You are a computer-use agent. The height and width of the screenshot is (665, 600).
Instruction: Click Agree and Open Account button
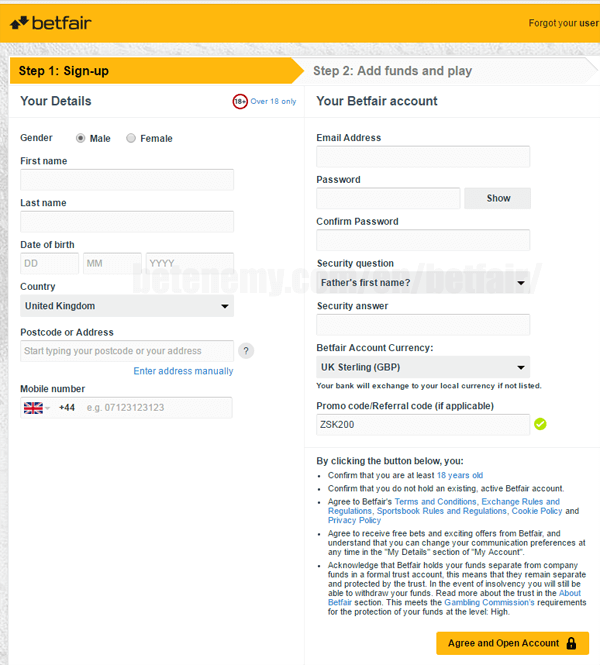512,643
